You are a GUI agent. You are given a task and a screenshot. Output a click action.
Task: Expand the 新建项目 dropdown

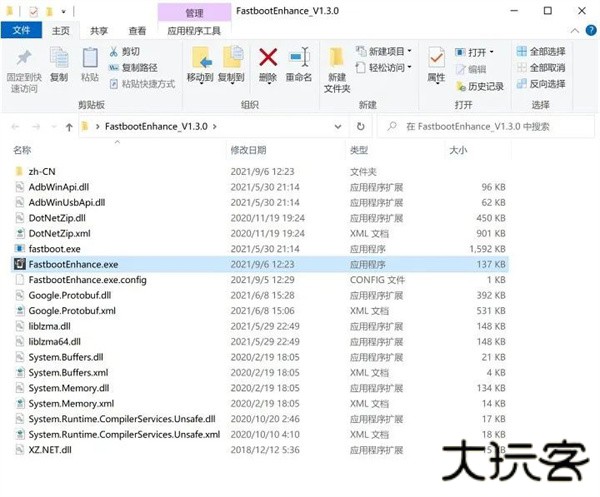tap(387, 52)
